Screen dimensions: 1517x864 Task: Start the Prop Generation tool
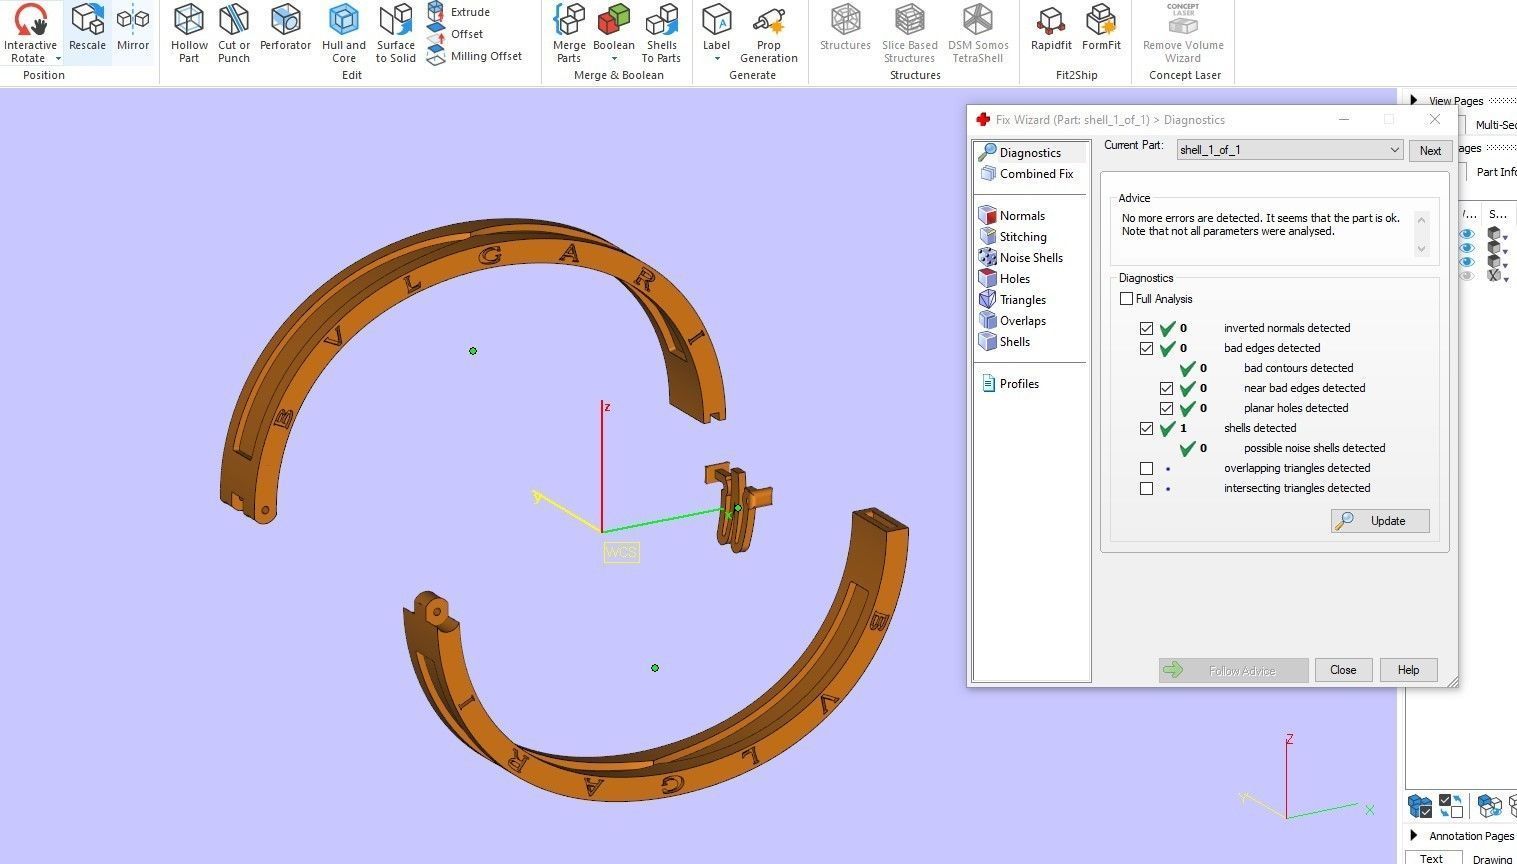768,33
